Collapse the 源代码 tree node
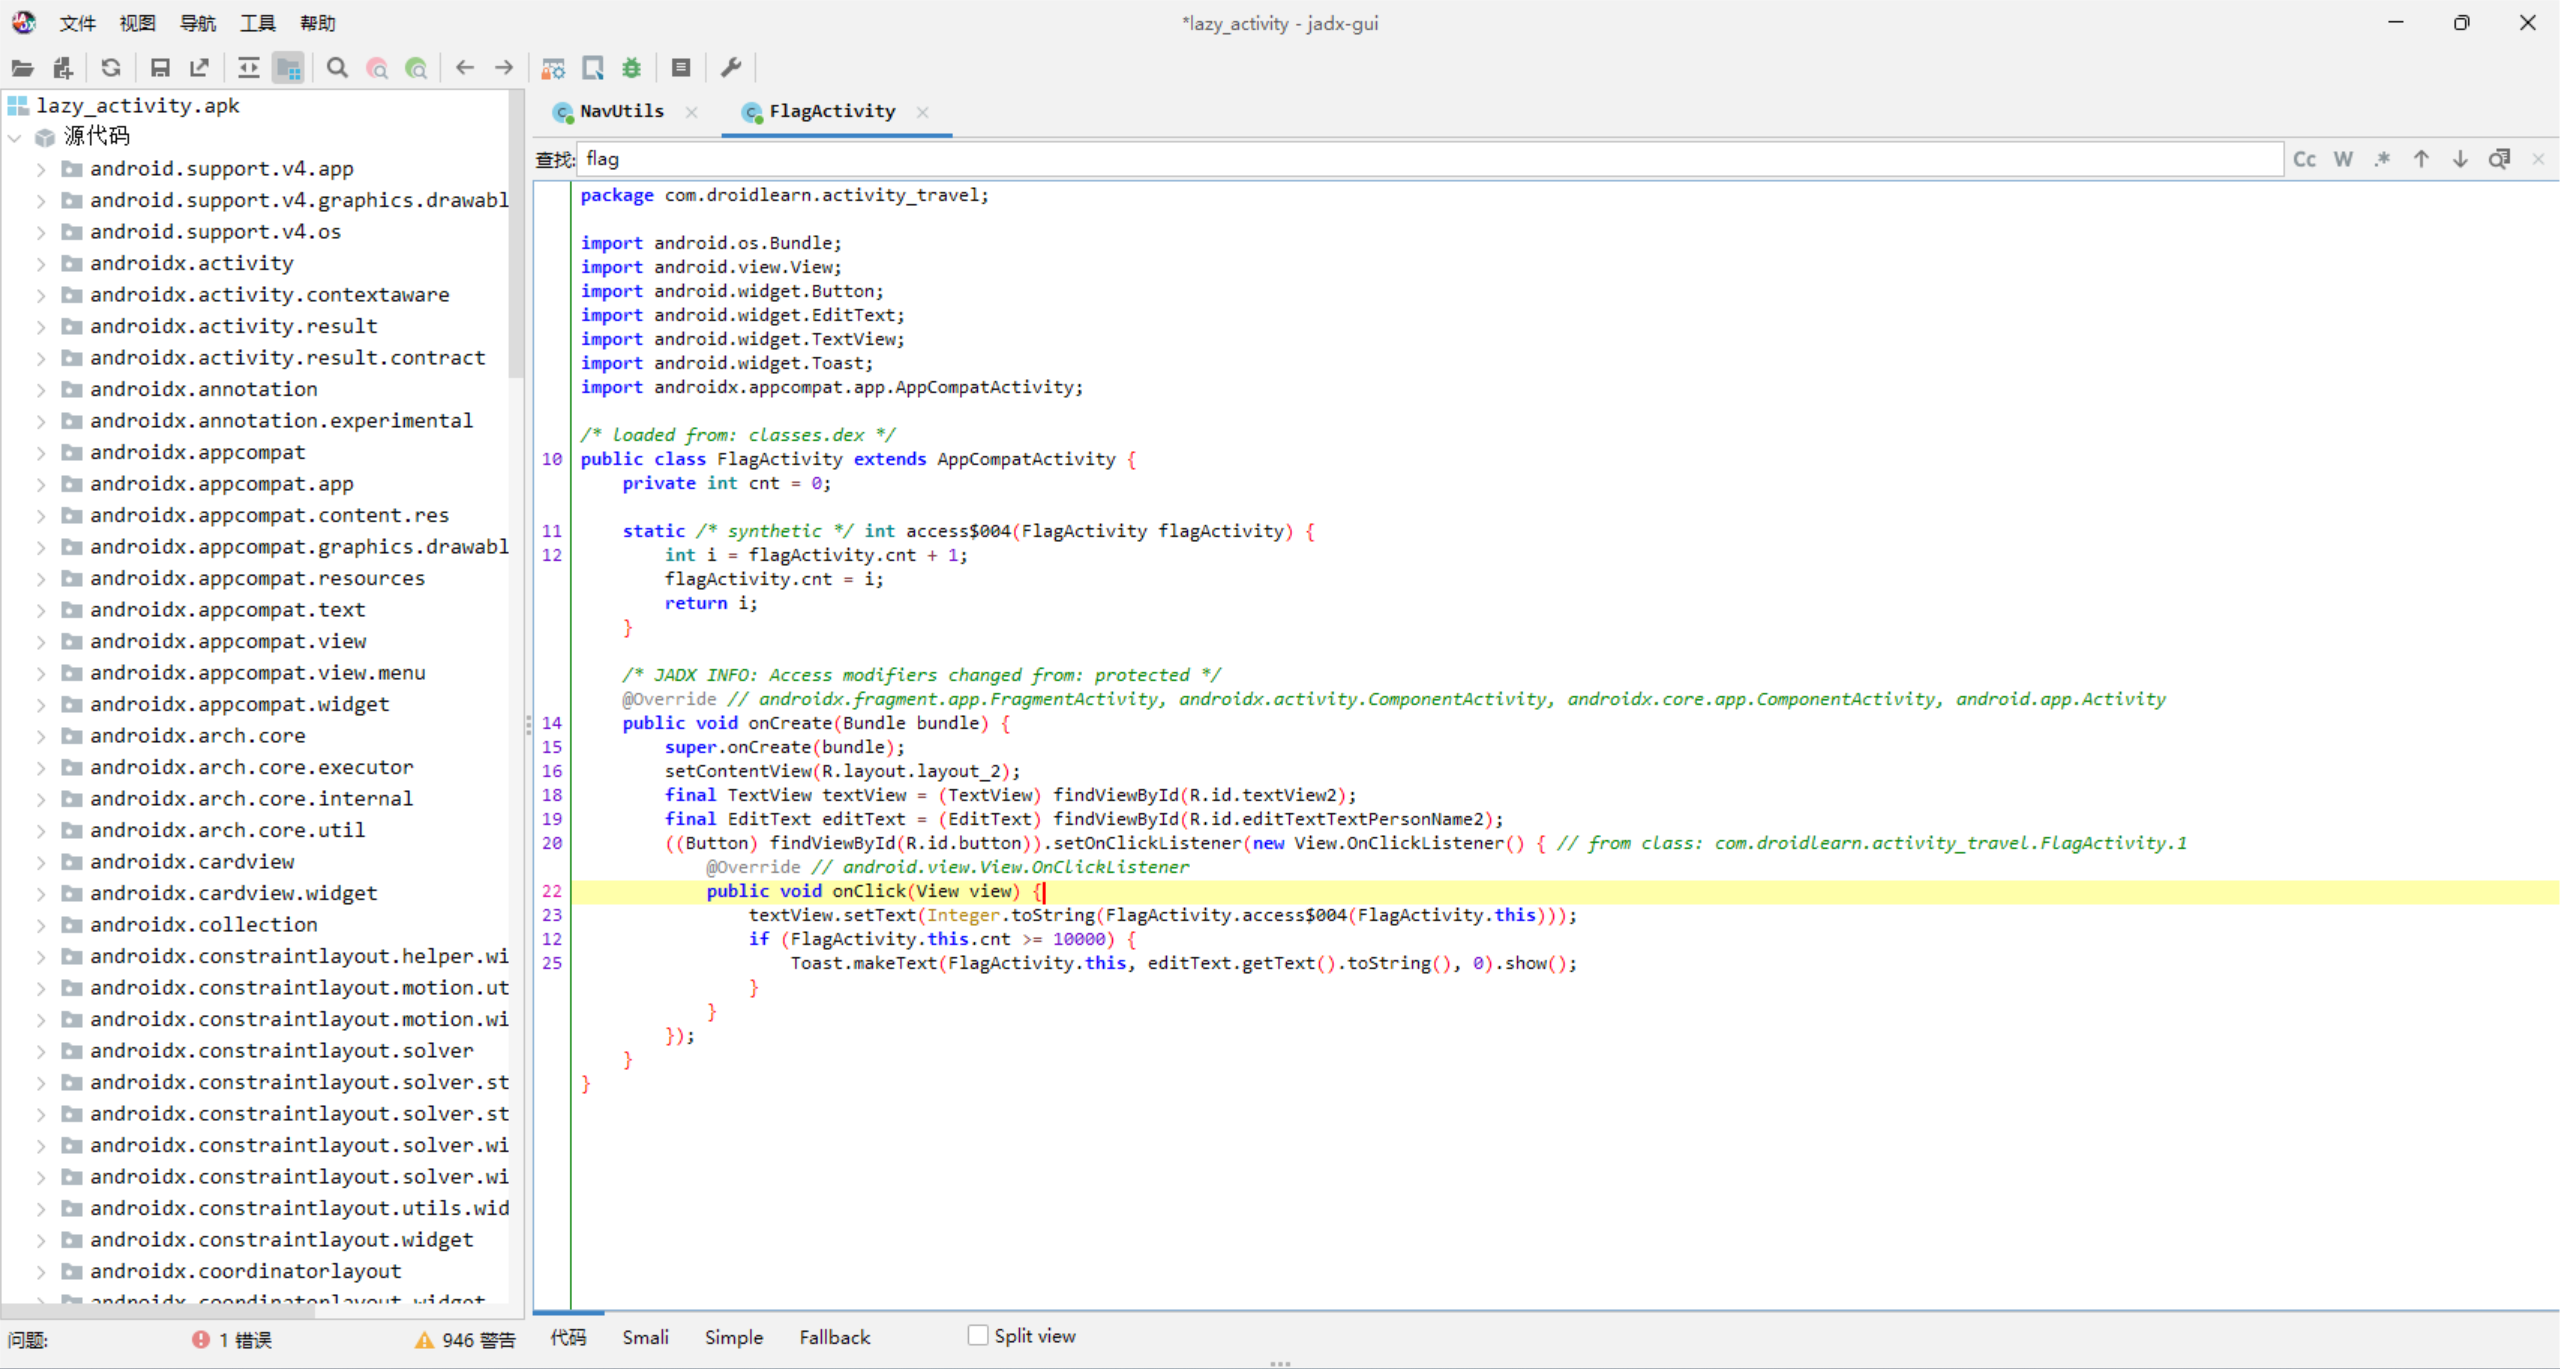Screen dimensions: 2560x1369 (x=15, y=137)
